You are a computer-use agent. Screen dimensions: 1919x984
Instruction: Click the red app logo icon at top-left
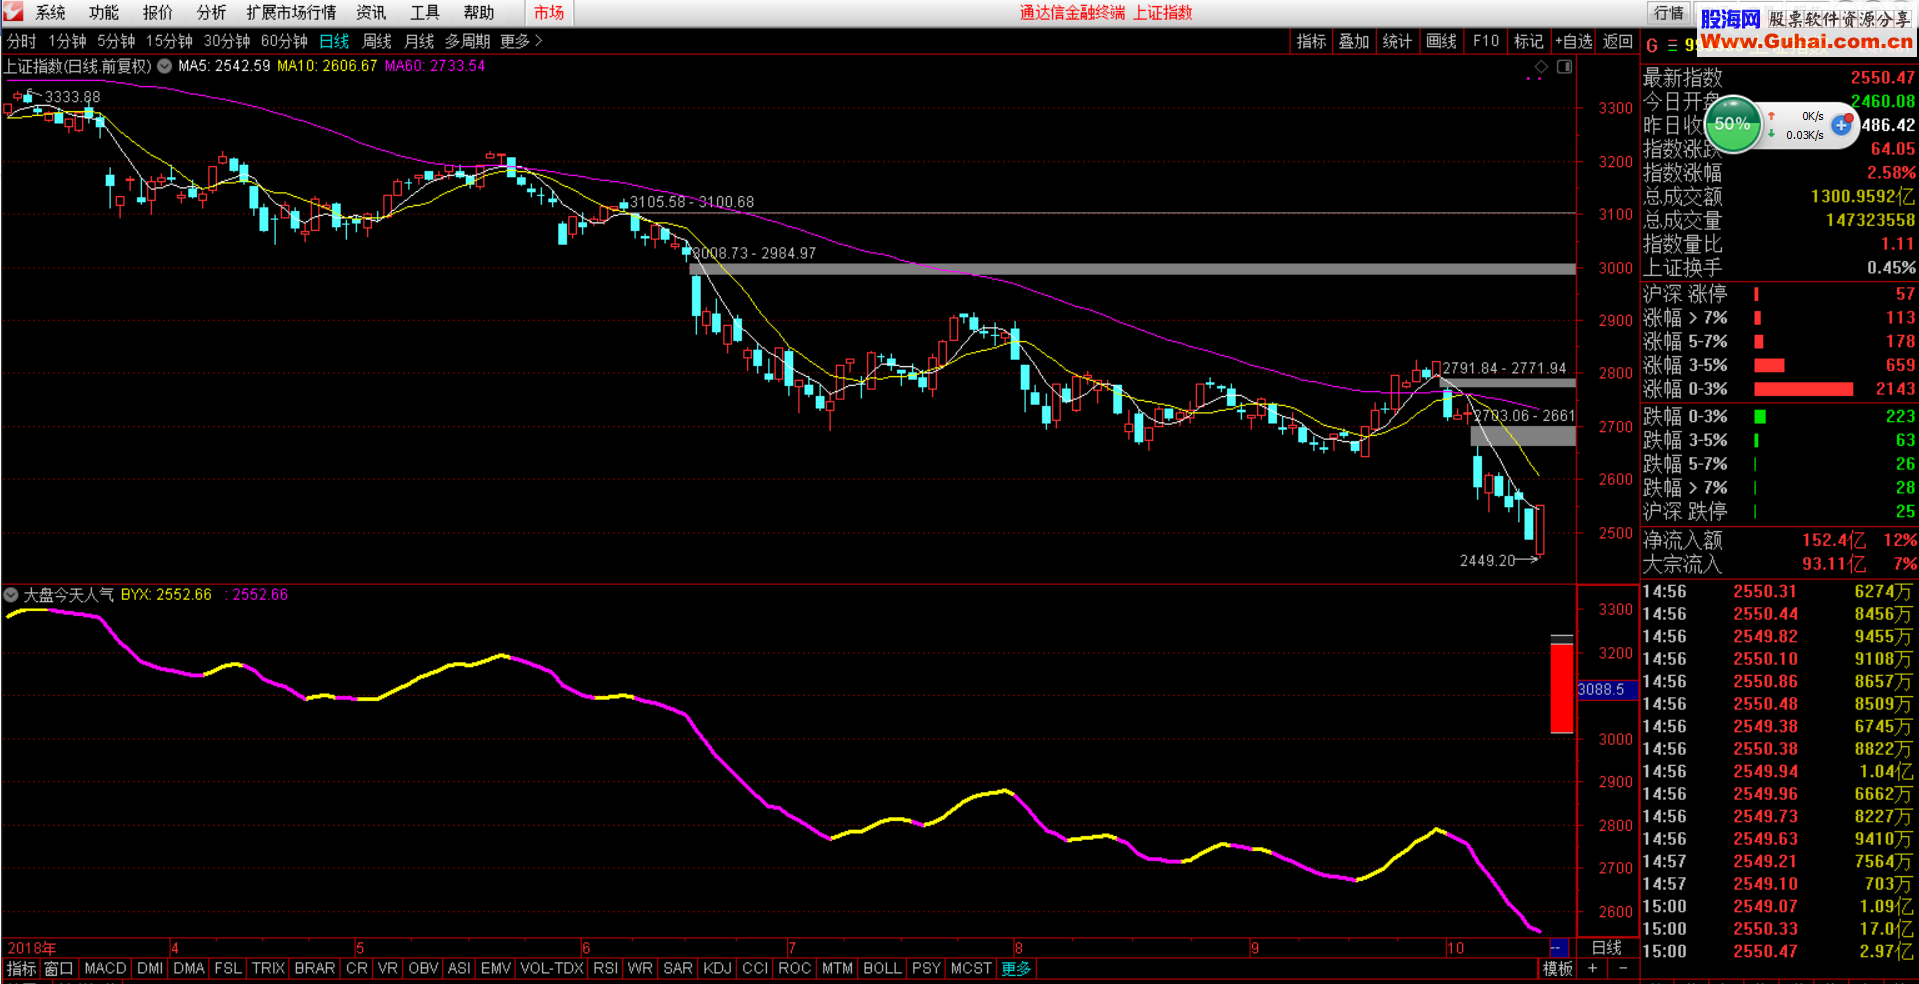[x=13, y=12]
